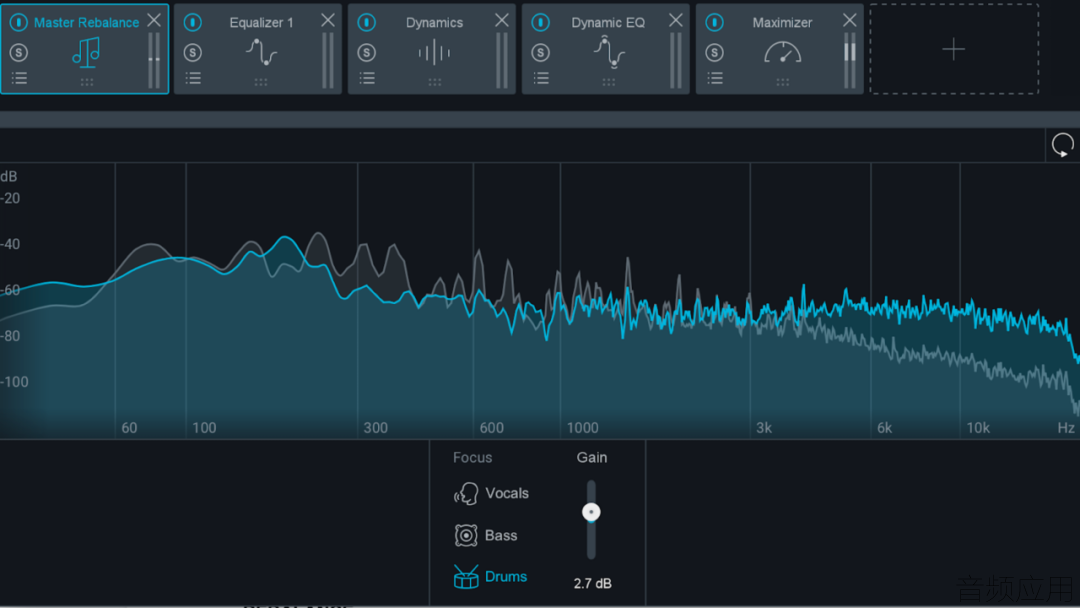The width and height of the screenshot is (1080, 608).
Task: Open presets list for Dynamics
Action: tap(368, 78)
